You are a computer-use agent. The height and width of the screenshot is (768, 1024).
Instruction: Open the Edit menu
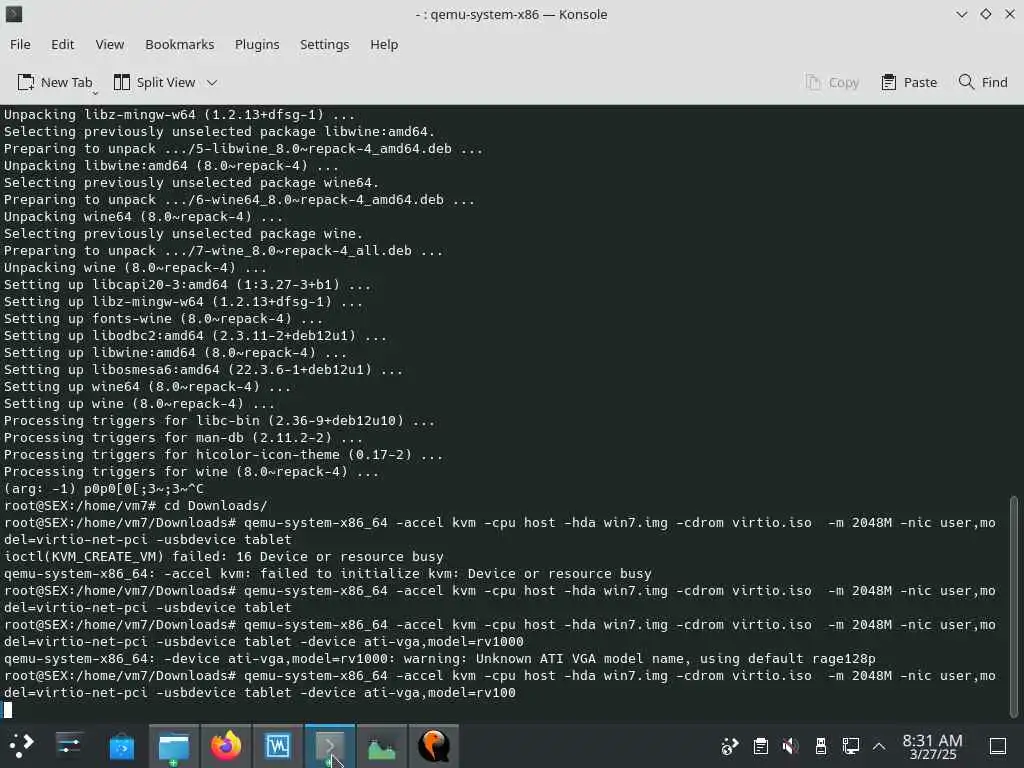coord(63,44)
